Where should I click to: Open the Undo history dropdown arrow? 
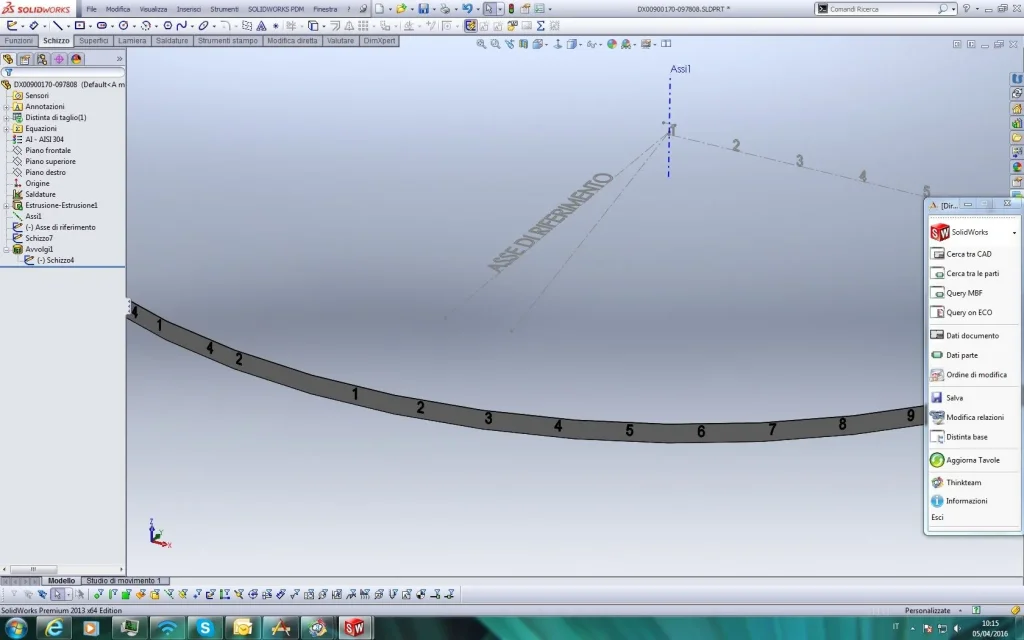point(478,9)
